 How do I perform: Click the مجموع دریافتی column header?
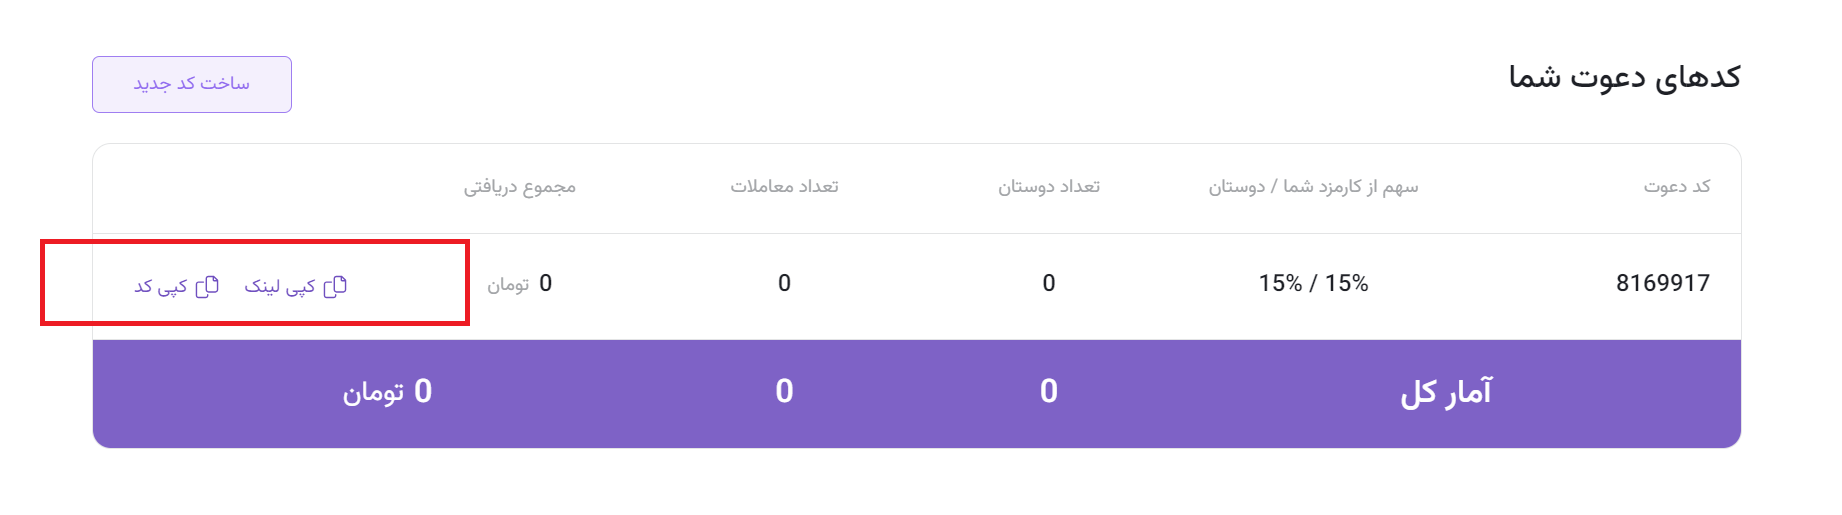[519, 187]
